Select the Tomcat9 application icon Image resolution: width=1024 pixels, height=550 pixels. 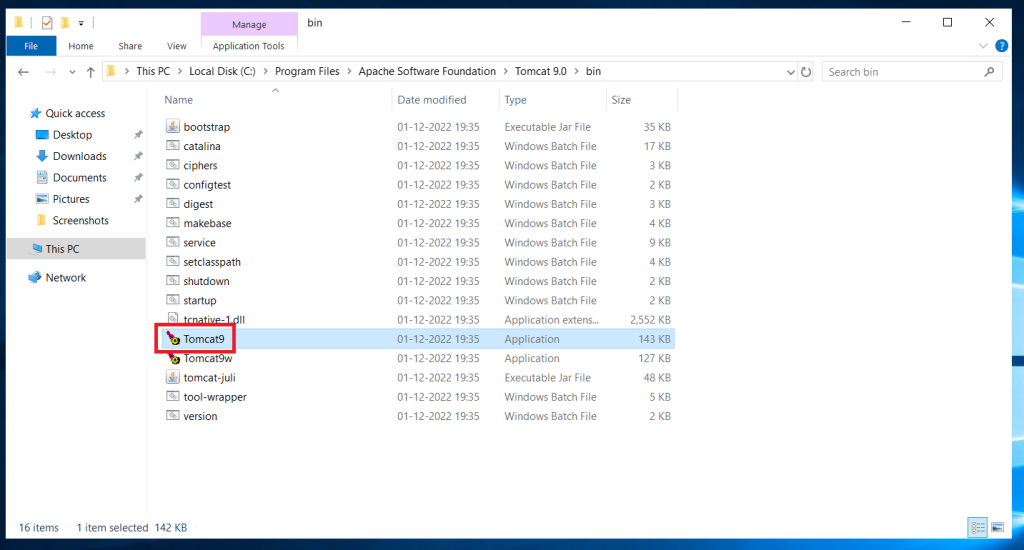(172, 338)
